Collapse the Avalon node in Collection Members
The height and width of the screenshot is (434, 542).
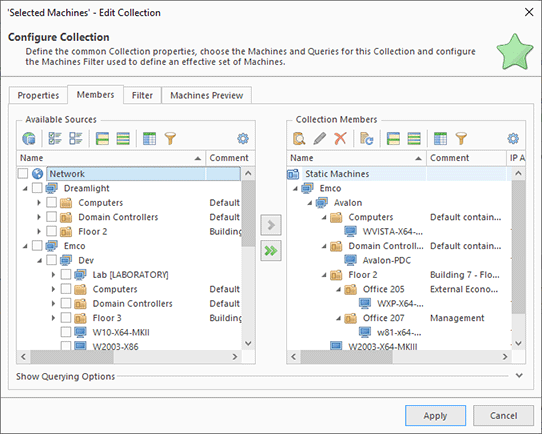pyautogui.click(x=310, y=203)
